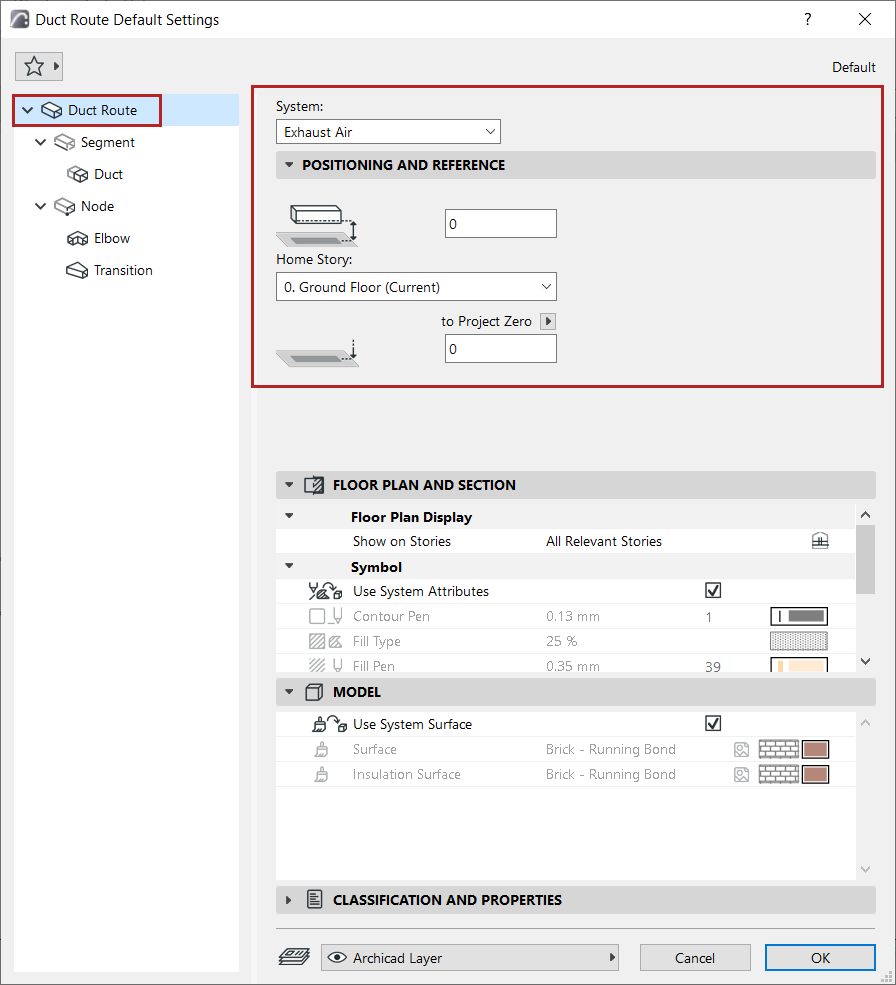Click the Cancel button

695,958
